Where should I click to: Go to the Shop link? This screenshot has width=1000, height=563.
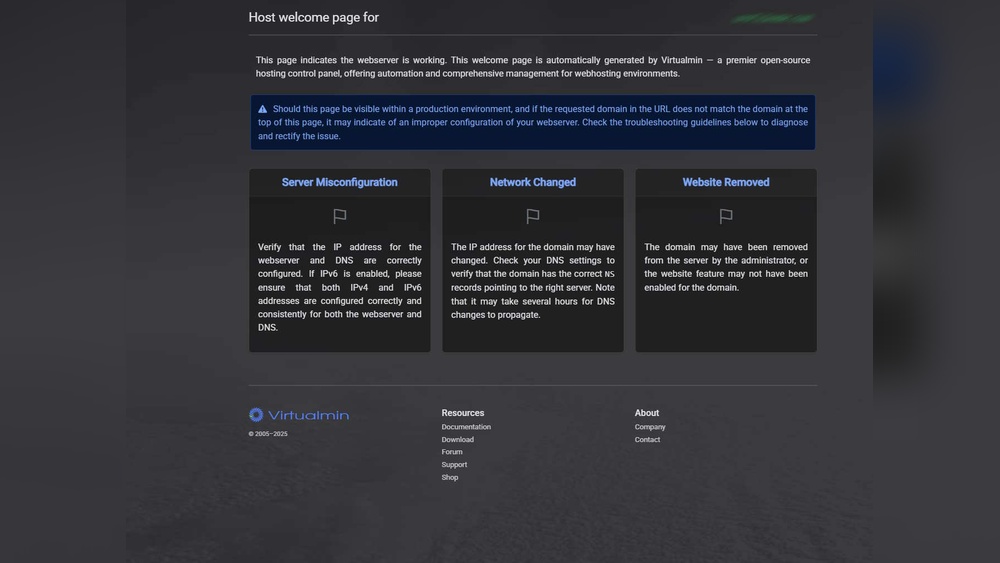point(450,478)
